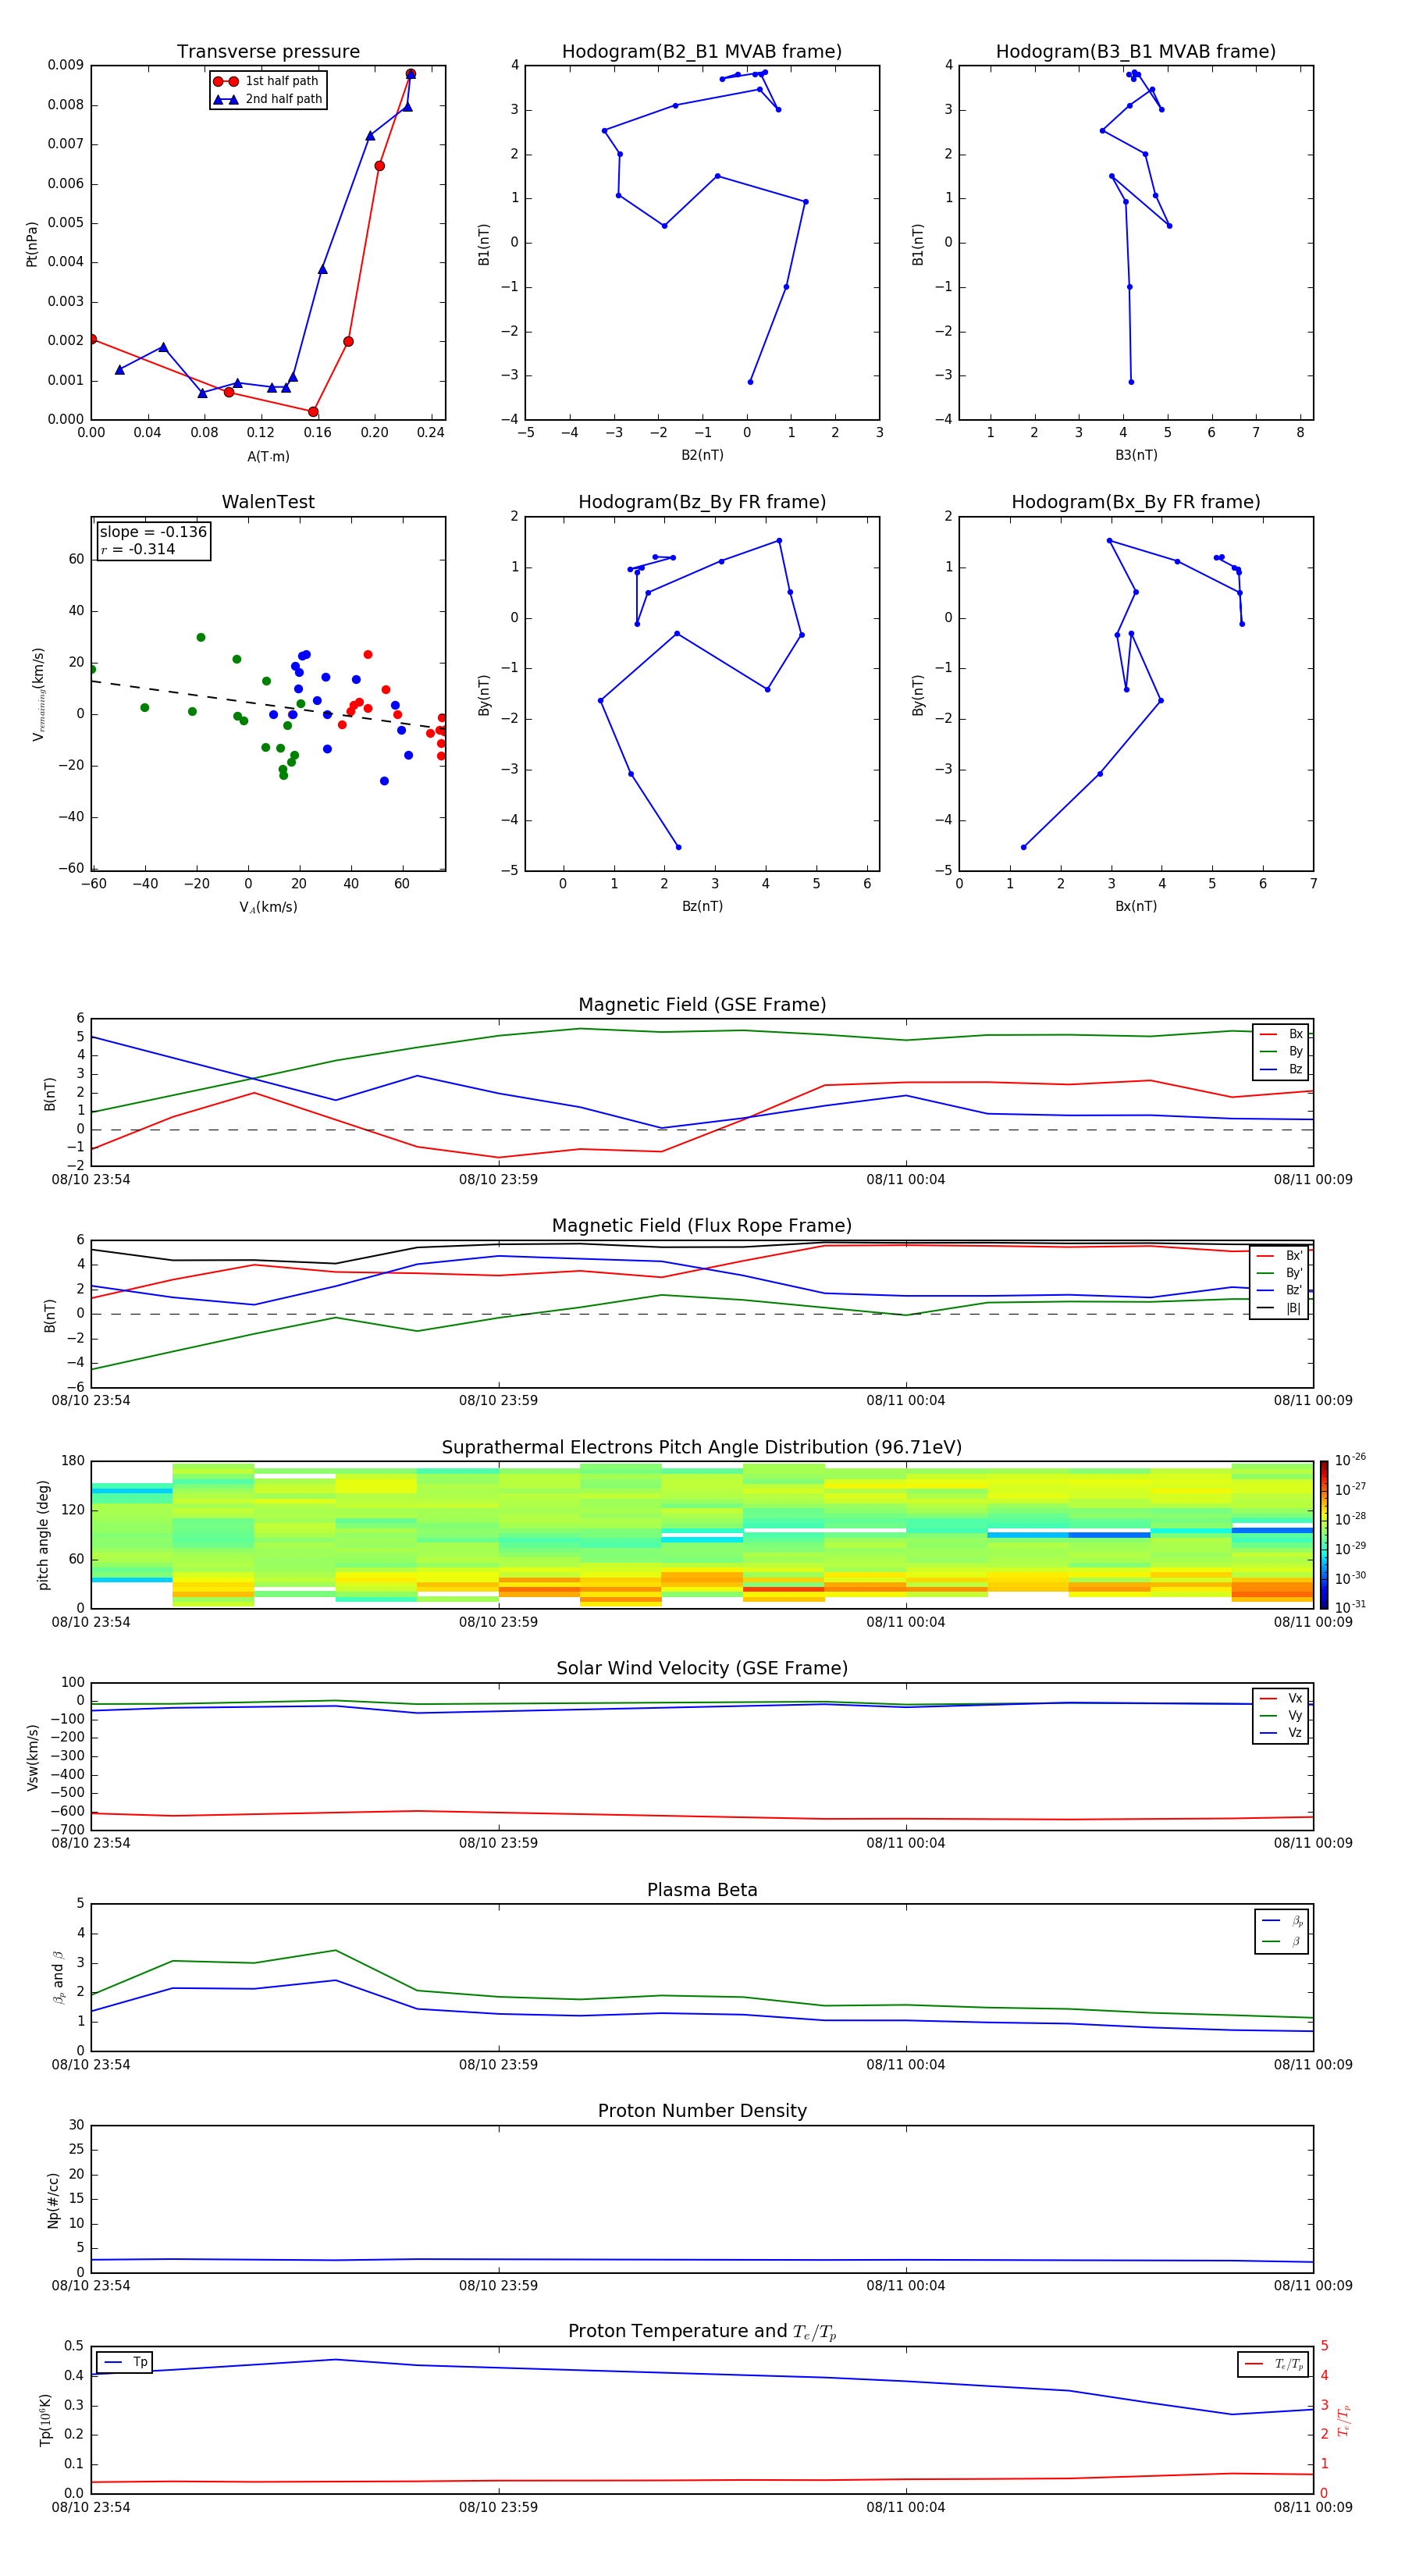This screenshot has width=1405, height=2576.
Task: Click the 'B3(nT)' x-axis label
Action: click(1136, 455)
